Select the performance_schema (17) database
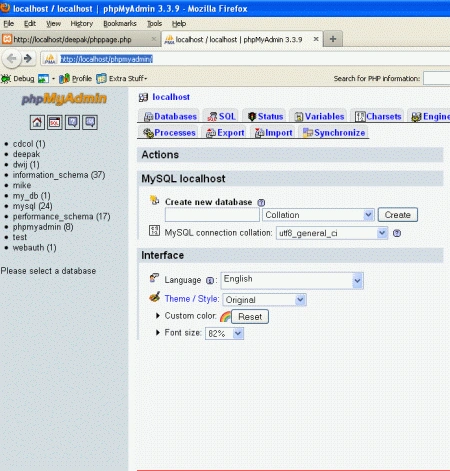 61,216
